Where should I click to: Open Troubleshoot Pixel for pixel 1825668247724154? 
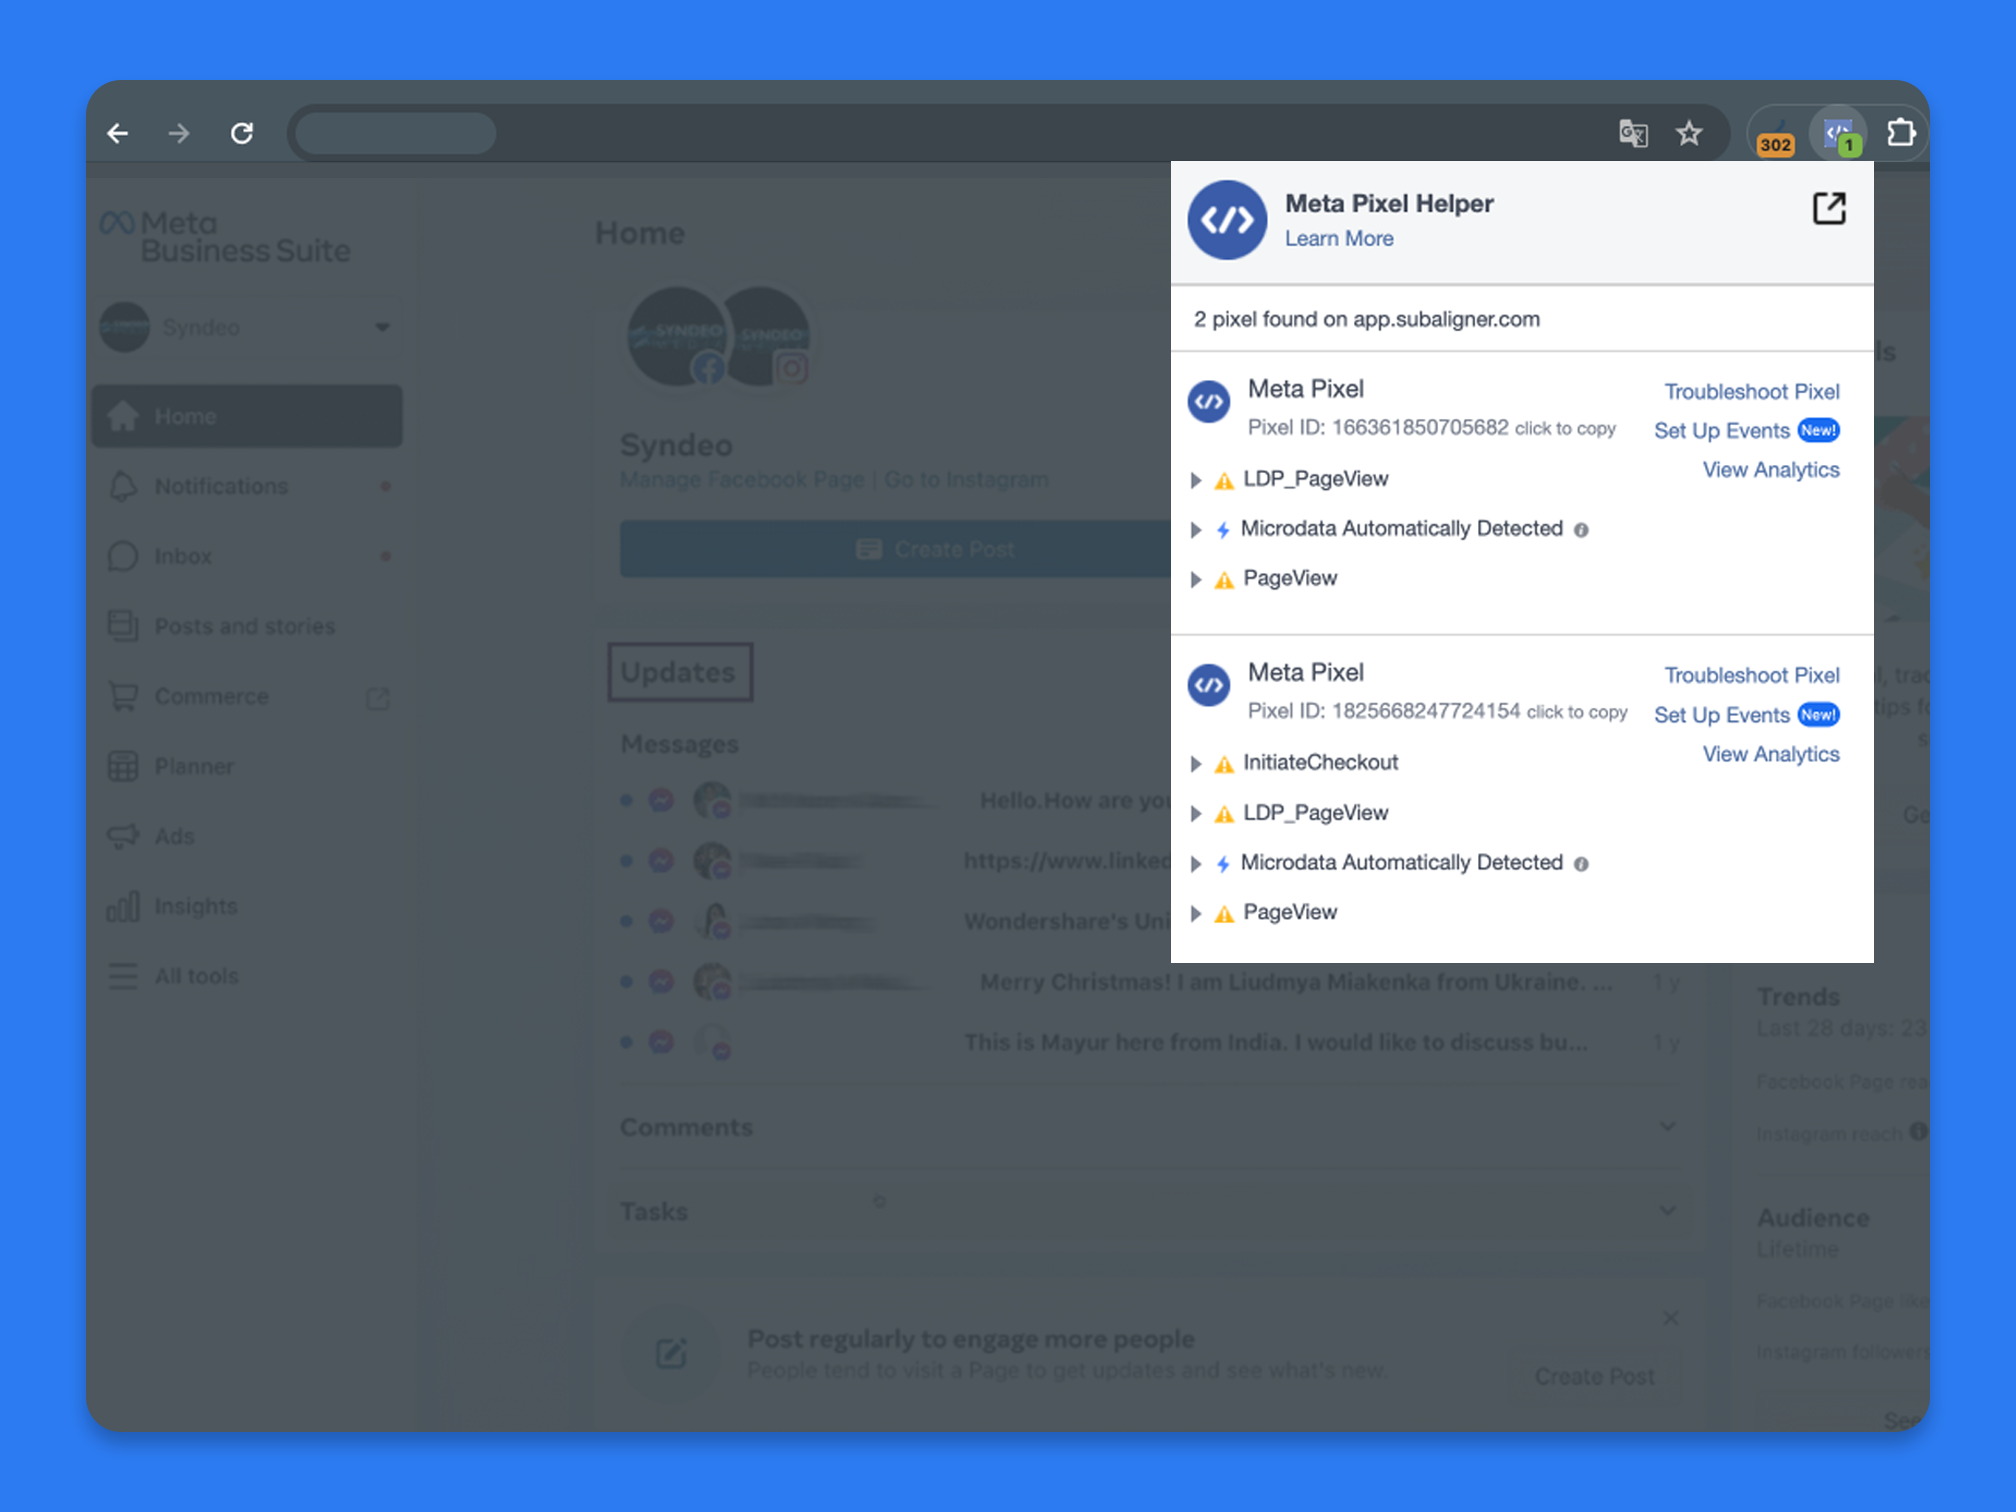(x=1752, y=676)
